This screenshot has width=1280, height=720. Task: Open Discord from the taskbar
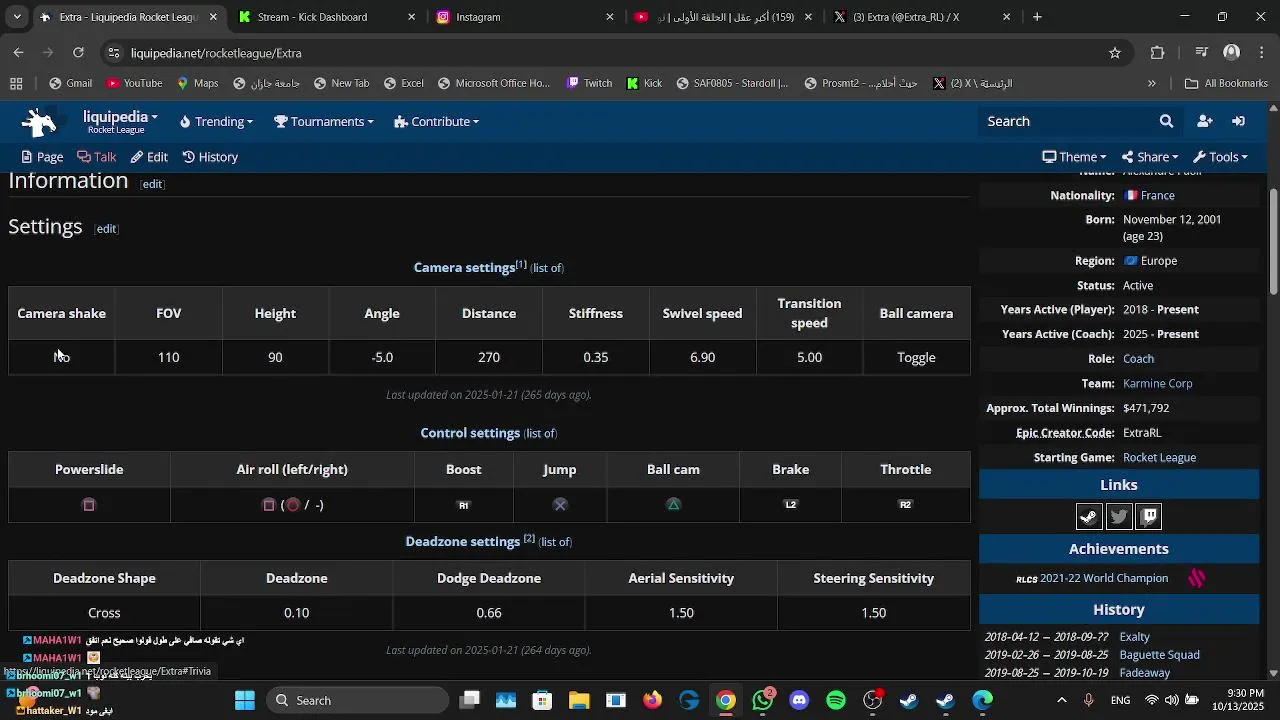point(799,700)
